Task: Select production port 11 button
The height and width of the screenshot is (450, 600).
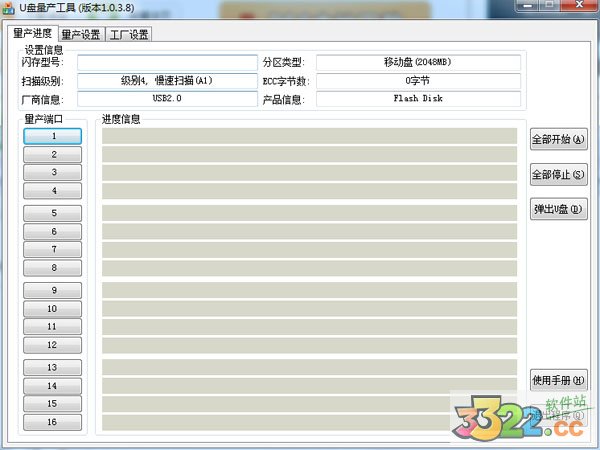Action: pos(52,327)
